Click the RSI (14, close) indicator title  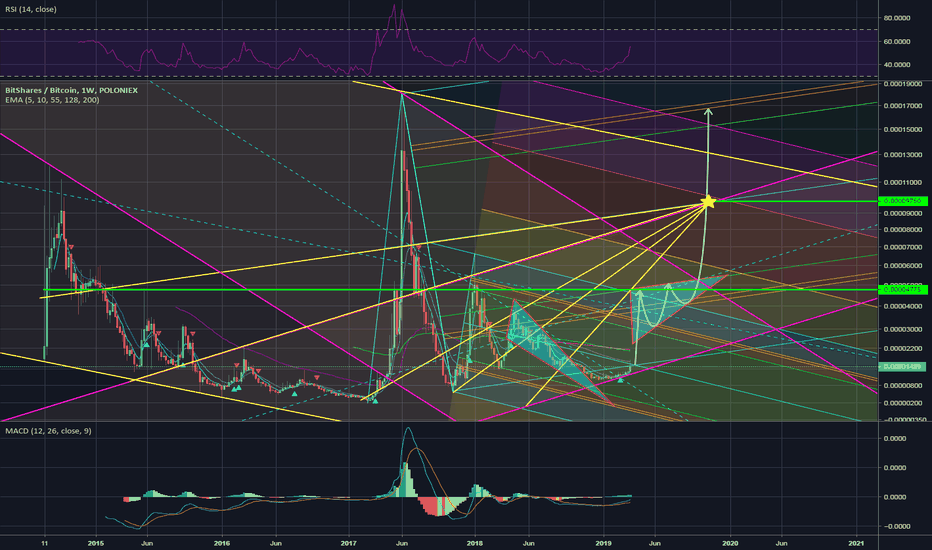tap(31, 10)
